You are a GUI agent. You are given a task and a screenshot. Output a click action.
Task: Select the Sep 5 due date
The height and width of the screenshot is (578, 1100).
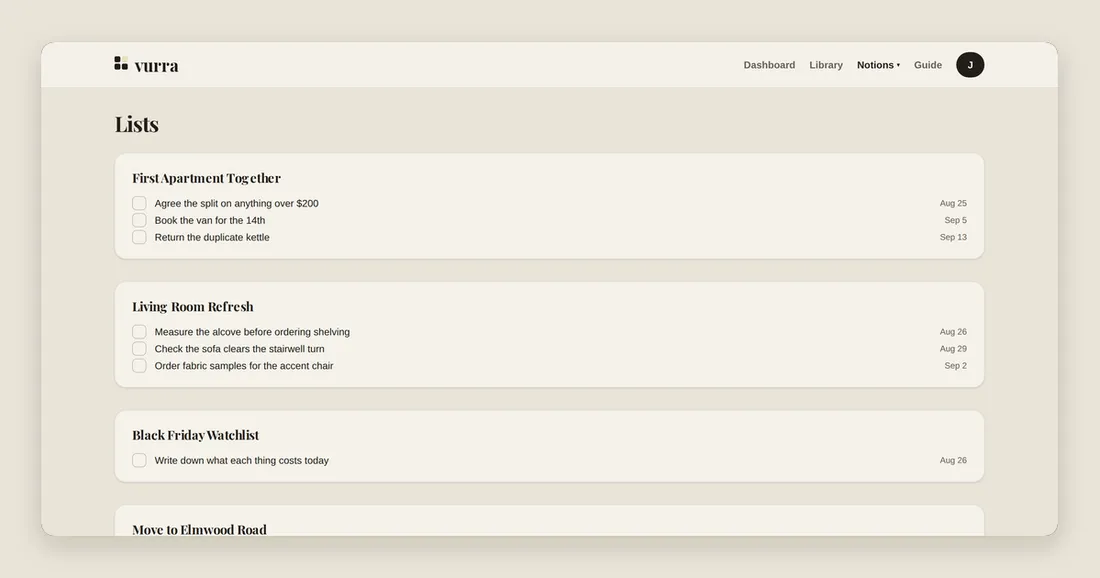(955, 220)
